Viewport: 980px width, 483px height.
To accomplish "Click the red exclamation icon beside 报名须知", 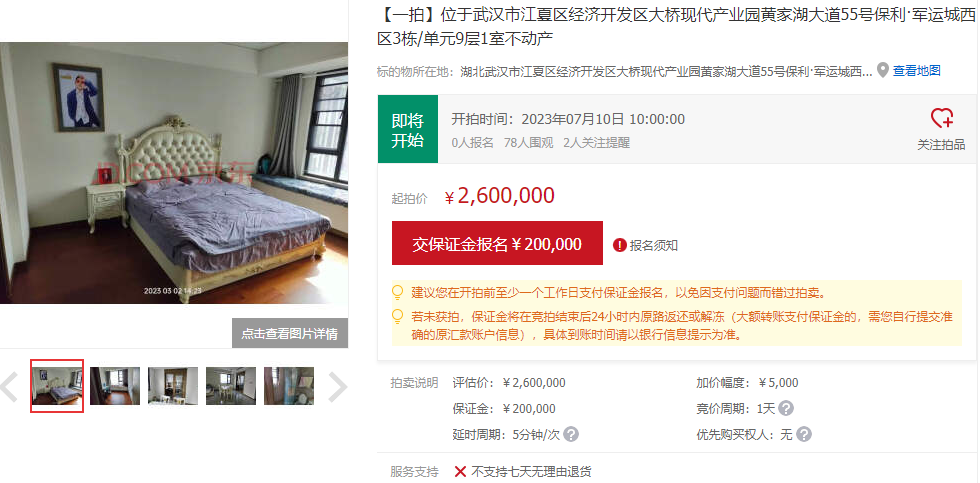I will [619, 246].
